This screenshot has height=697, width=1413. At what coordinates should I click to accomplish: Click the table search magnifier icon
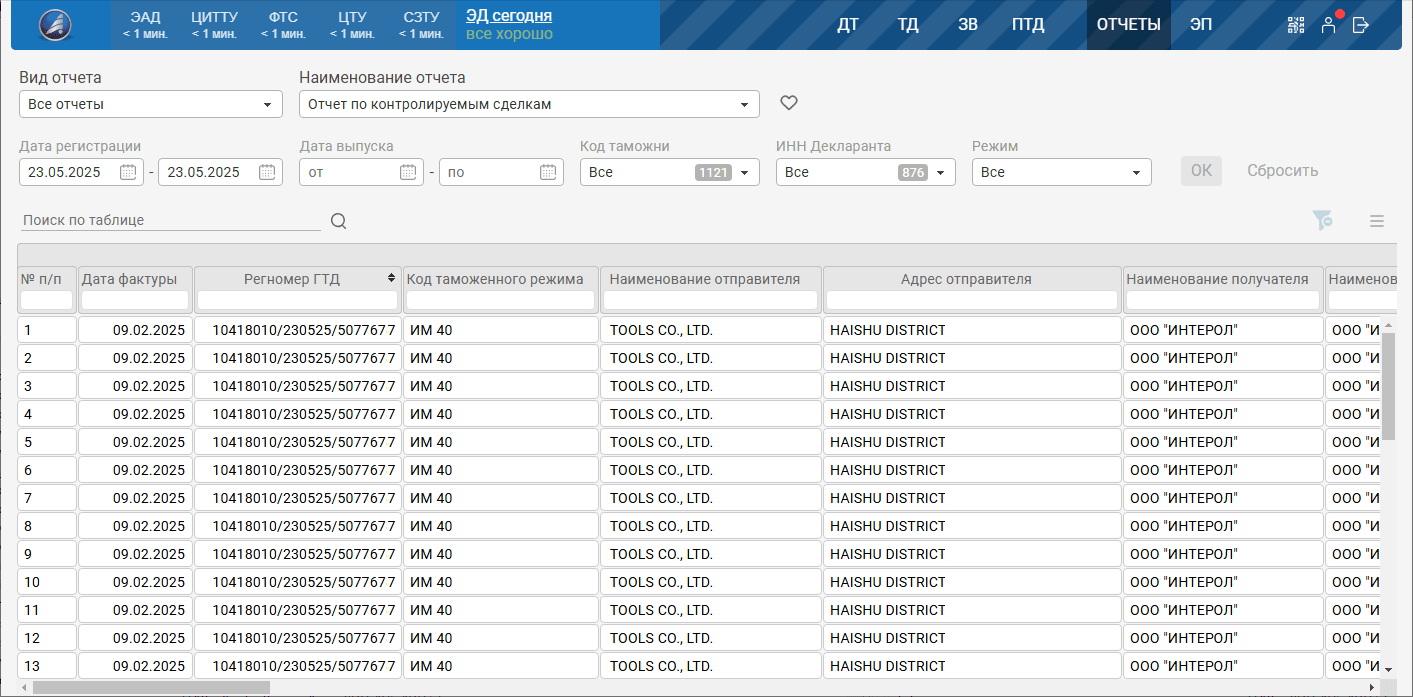(x=339, y=221)
